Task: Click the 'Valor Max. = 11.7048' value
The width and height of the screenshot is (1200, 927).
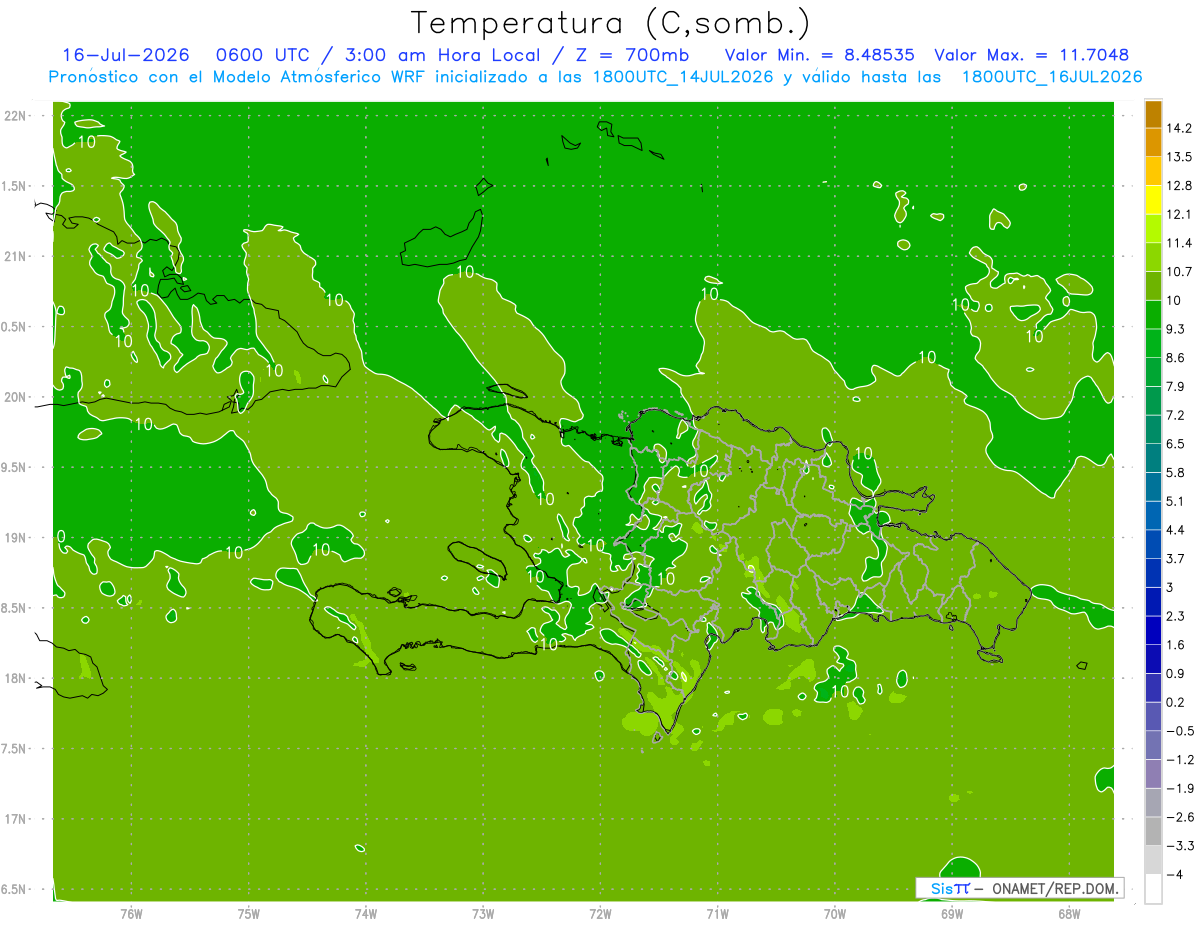Action: (1032, 55)
